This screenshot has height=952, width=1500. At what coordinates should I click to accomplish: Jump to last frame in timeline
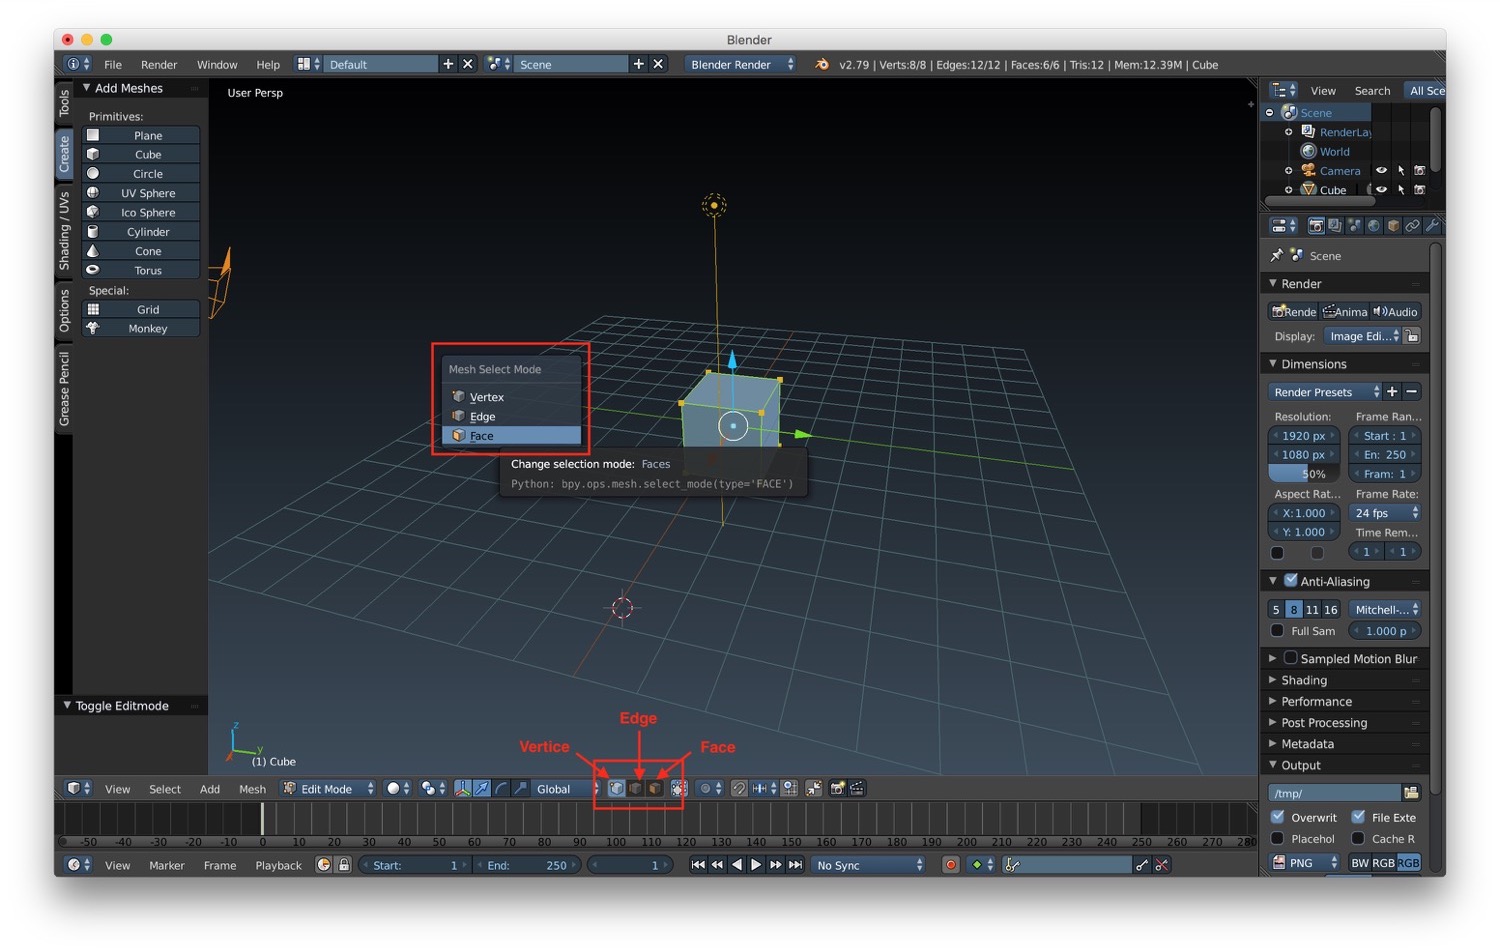pyautogui.click(x=795, y=865)
